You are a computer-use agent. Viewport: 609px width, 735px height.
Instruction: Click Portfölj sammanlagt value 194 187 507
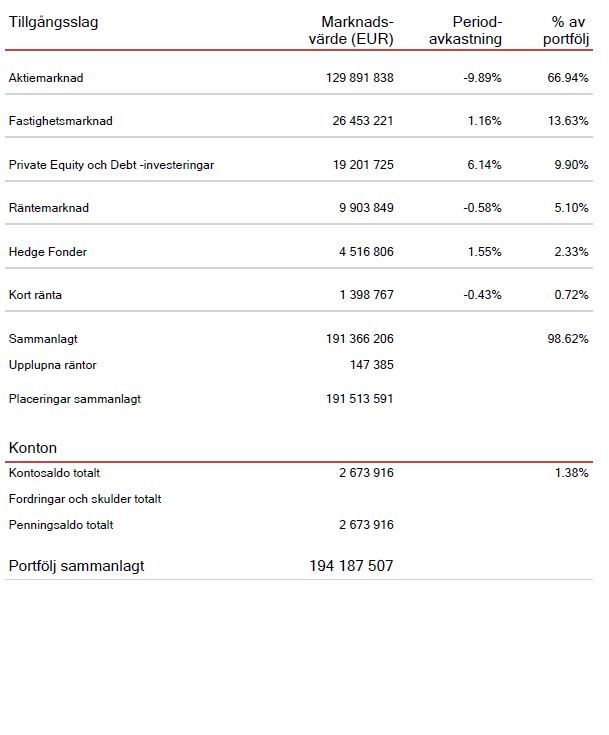351,566
